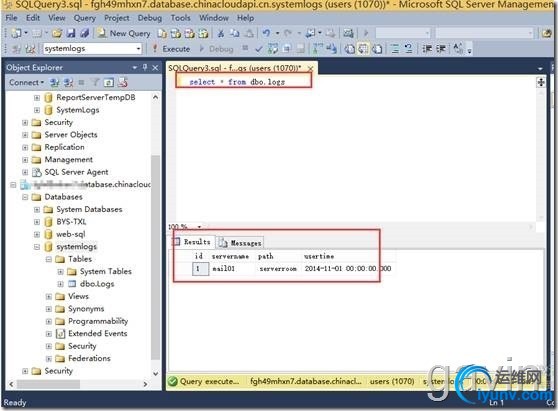Click the Redo arrow icon

[x=288, y=33]
